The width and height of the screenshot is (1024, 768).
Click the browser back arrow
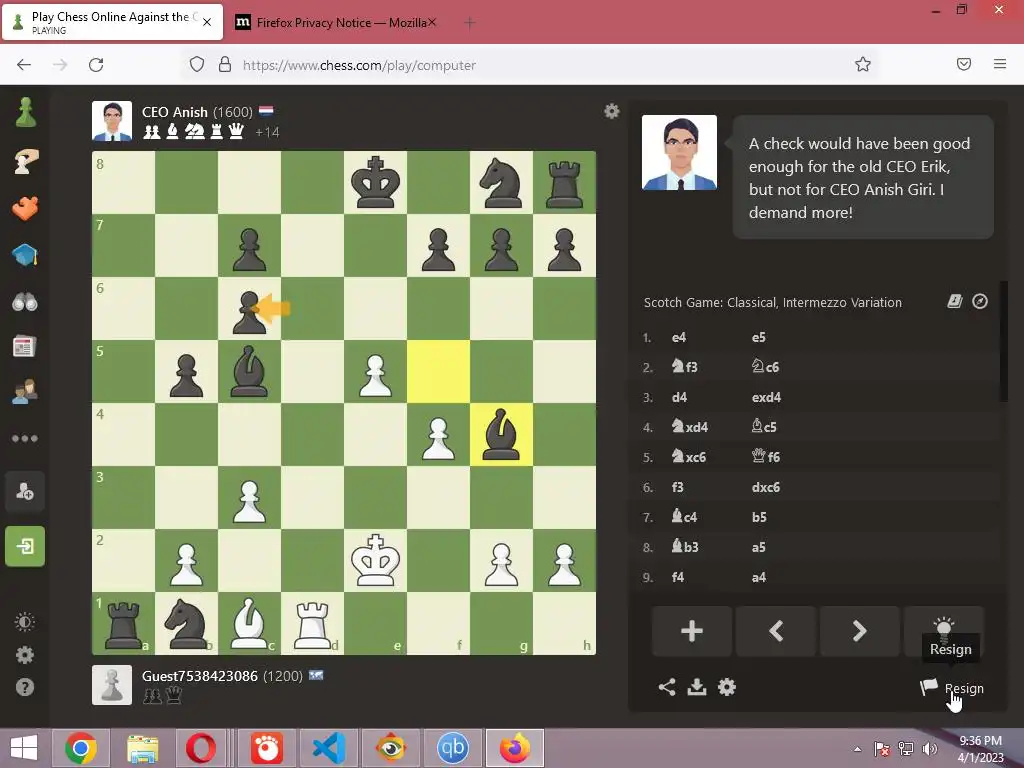[24, 65]
